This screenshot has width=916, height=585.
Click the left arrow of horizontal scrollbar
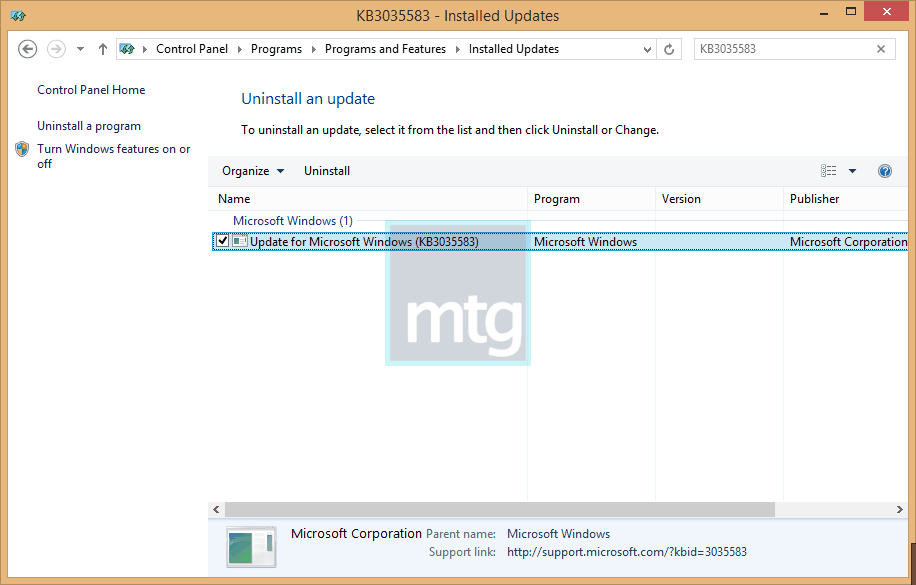point(216,510)
